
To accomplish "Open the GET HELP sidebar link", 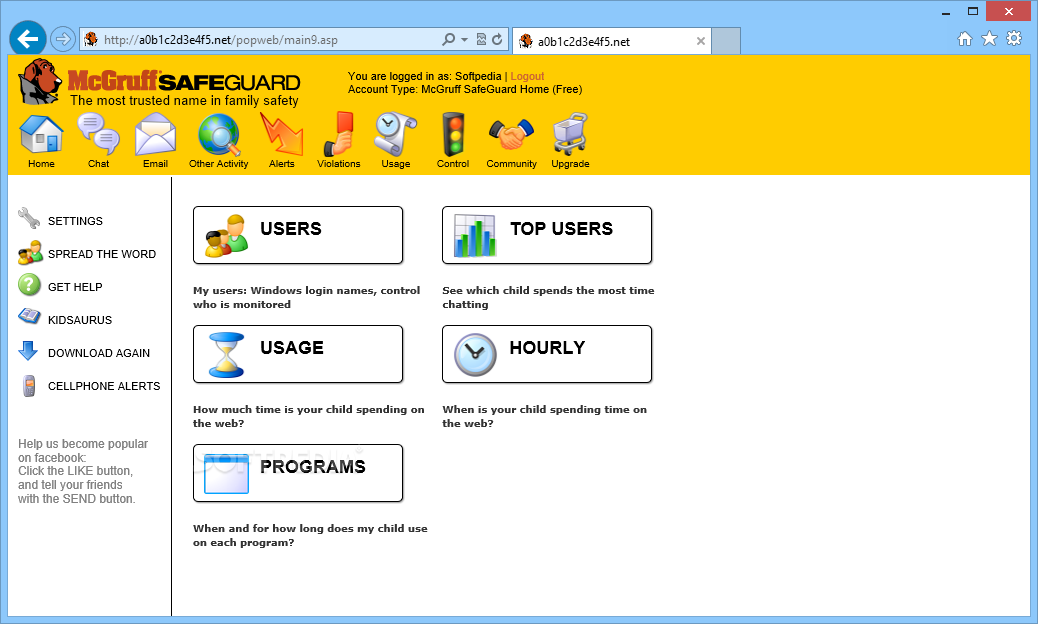I will pos(75,287).
